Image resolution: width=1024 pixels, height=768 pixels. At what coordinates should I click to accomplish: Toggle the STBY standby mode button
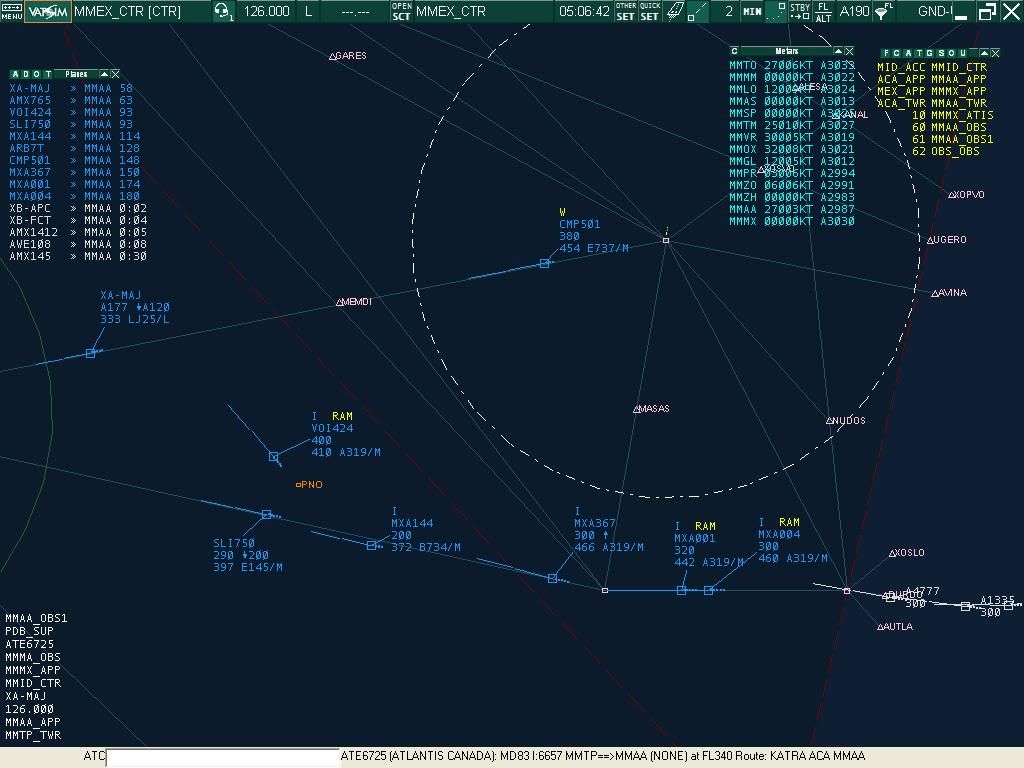point(800,12)
